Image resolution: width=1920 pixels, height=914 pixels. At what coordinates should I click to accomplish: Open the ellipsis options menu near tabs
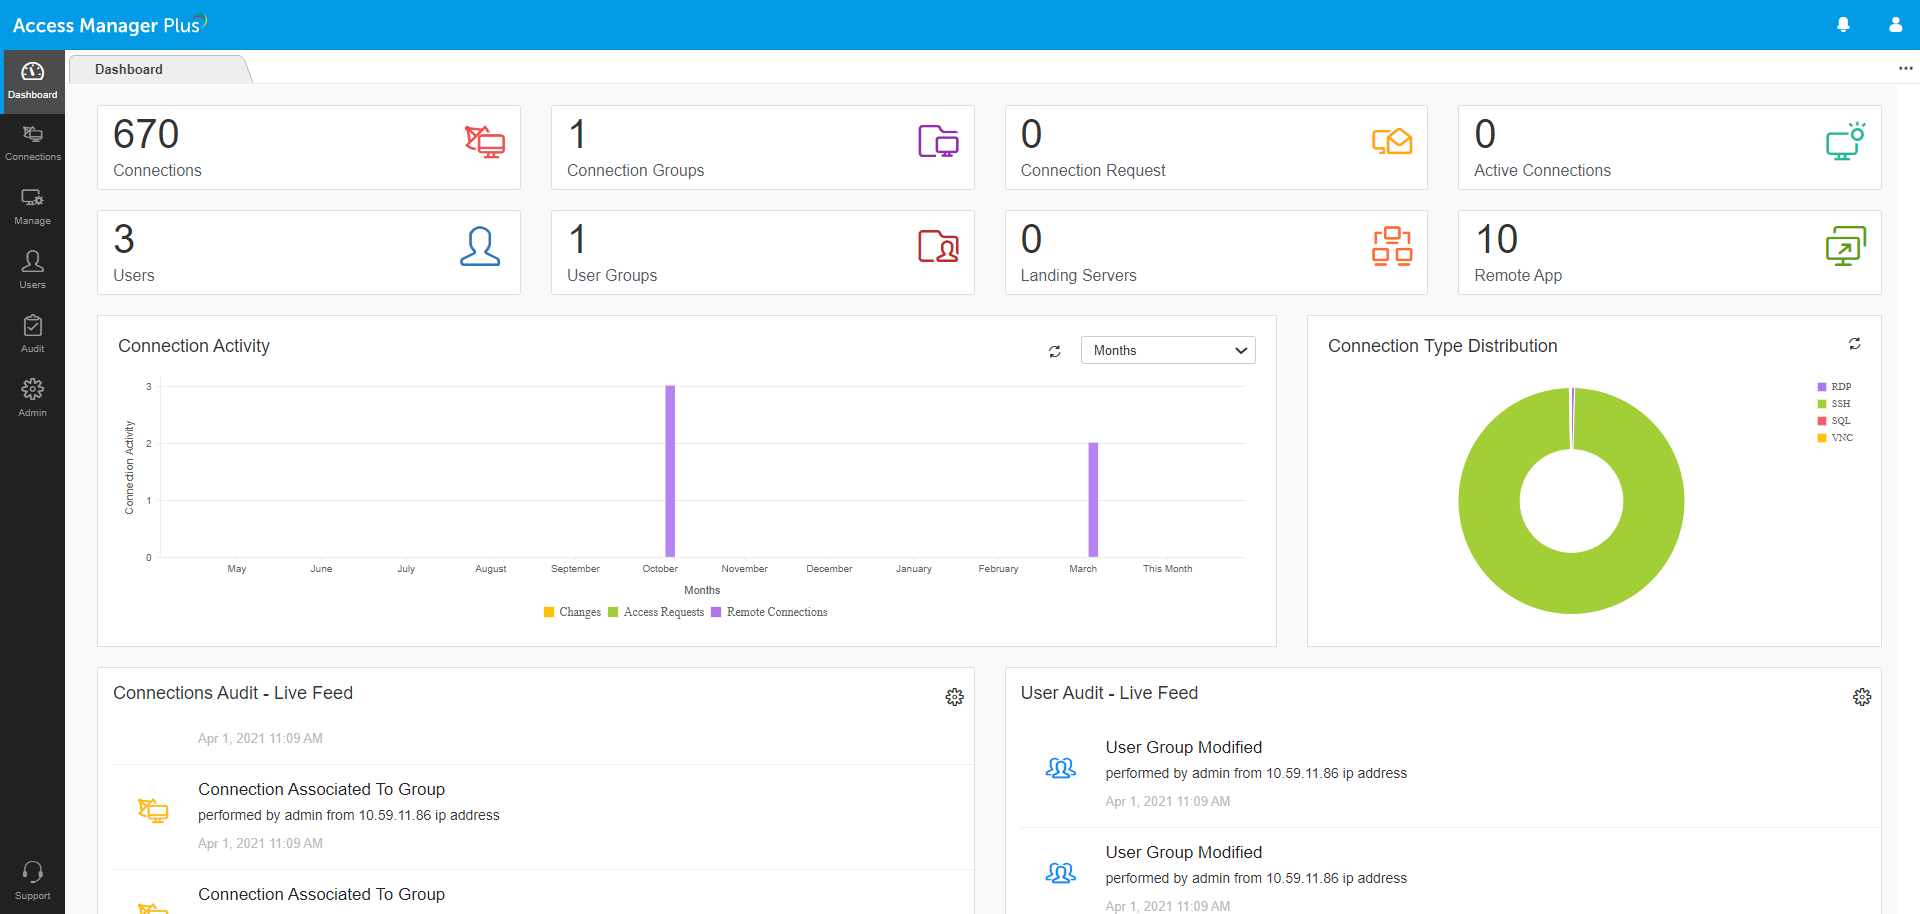point(1905,68)
